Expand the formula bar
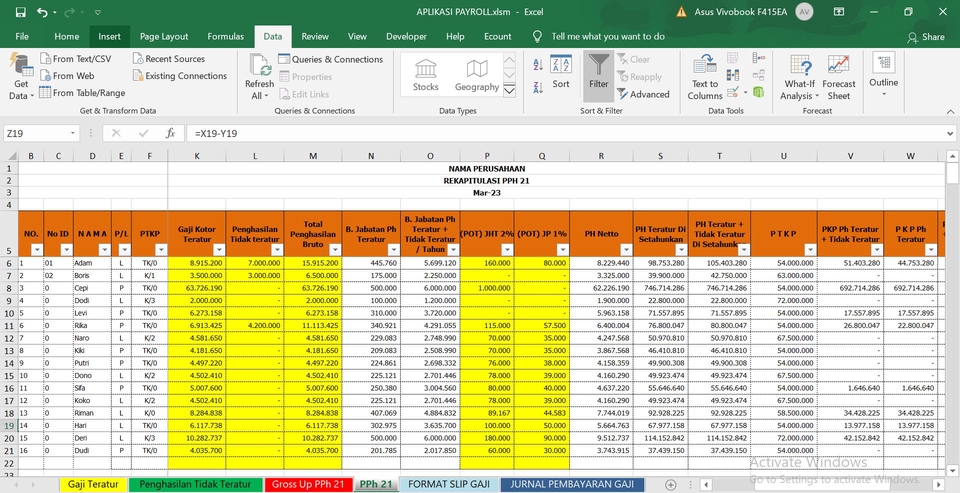This screenshot has width=960, height=493. (x=950, y=134)
